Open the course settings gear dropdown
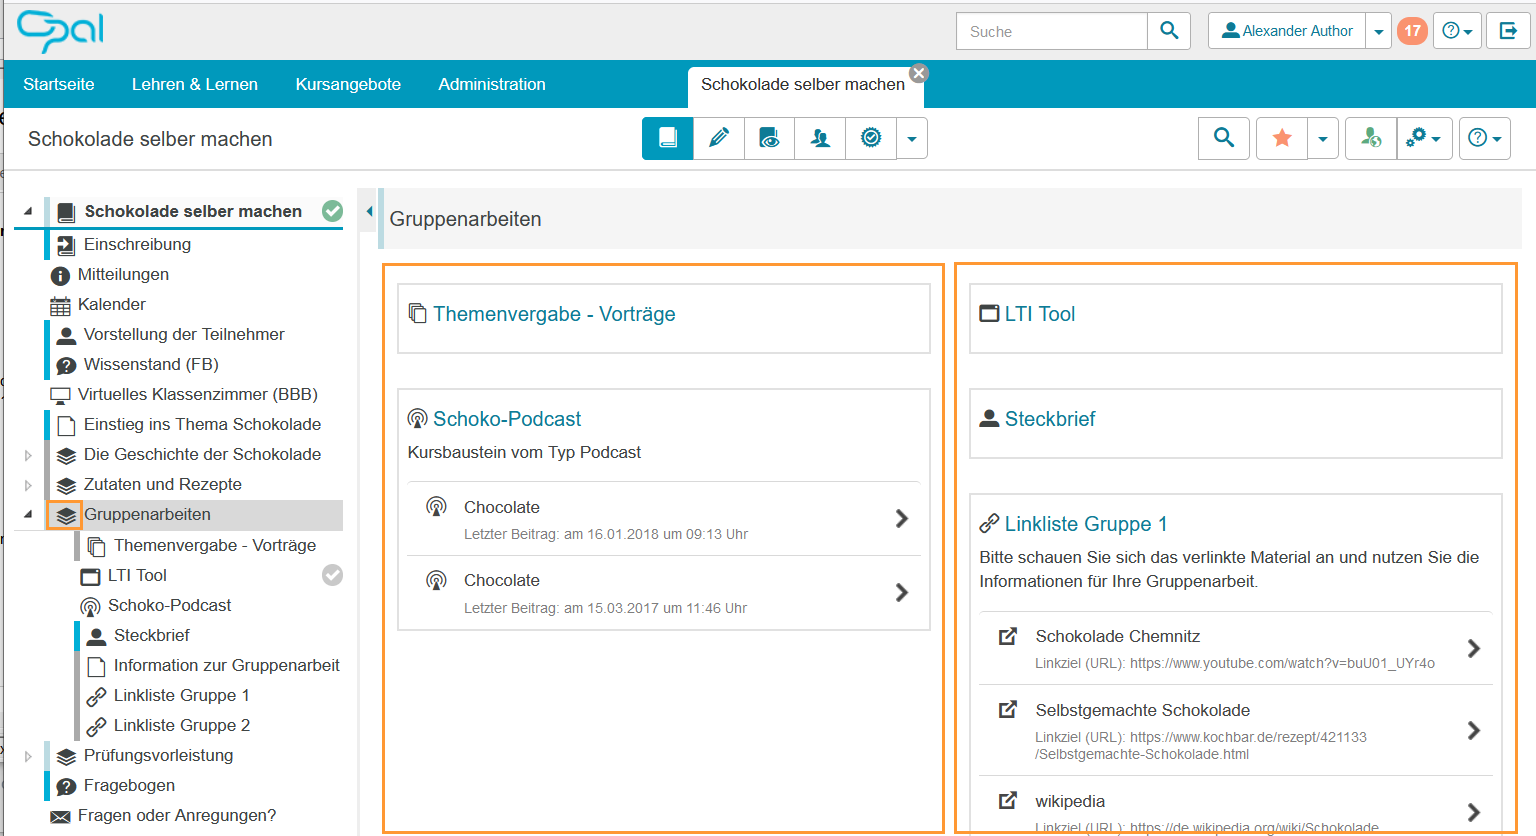 (x=1423, y=138)
